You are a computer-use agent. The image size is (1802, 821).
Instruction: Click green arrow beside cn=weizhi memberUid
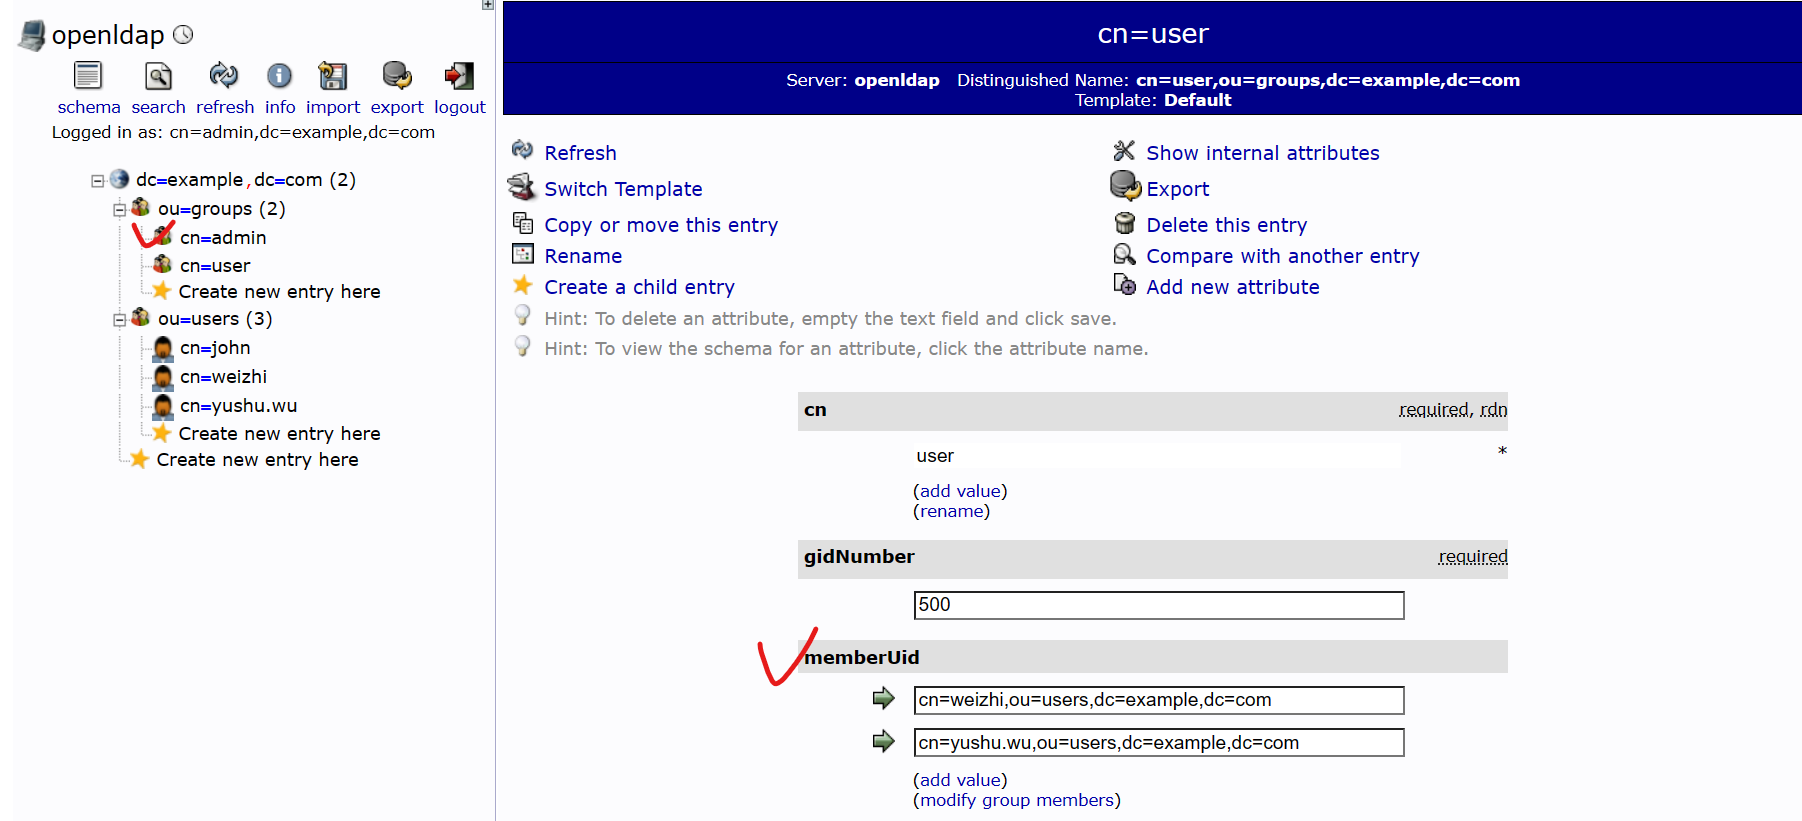point(883,698)
